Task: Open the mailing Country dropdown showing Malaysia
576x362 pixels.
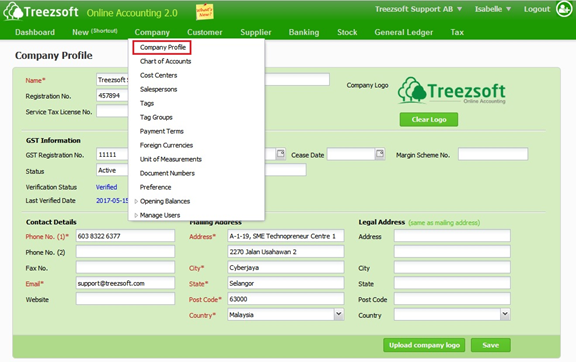Action: [x=339, y=315]
